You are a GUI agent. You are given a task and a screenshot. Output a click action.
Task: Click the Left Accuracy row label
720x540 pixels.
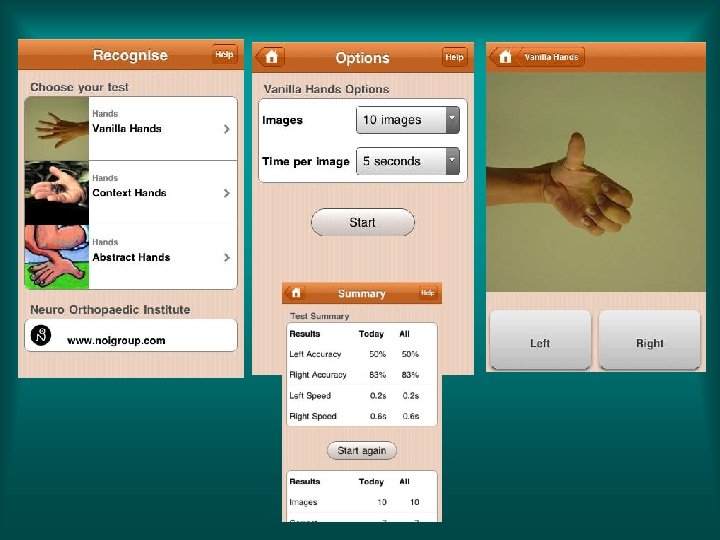pyautogui.click(x=315, y=354)
